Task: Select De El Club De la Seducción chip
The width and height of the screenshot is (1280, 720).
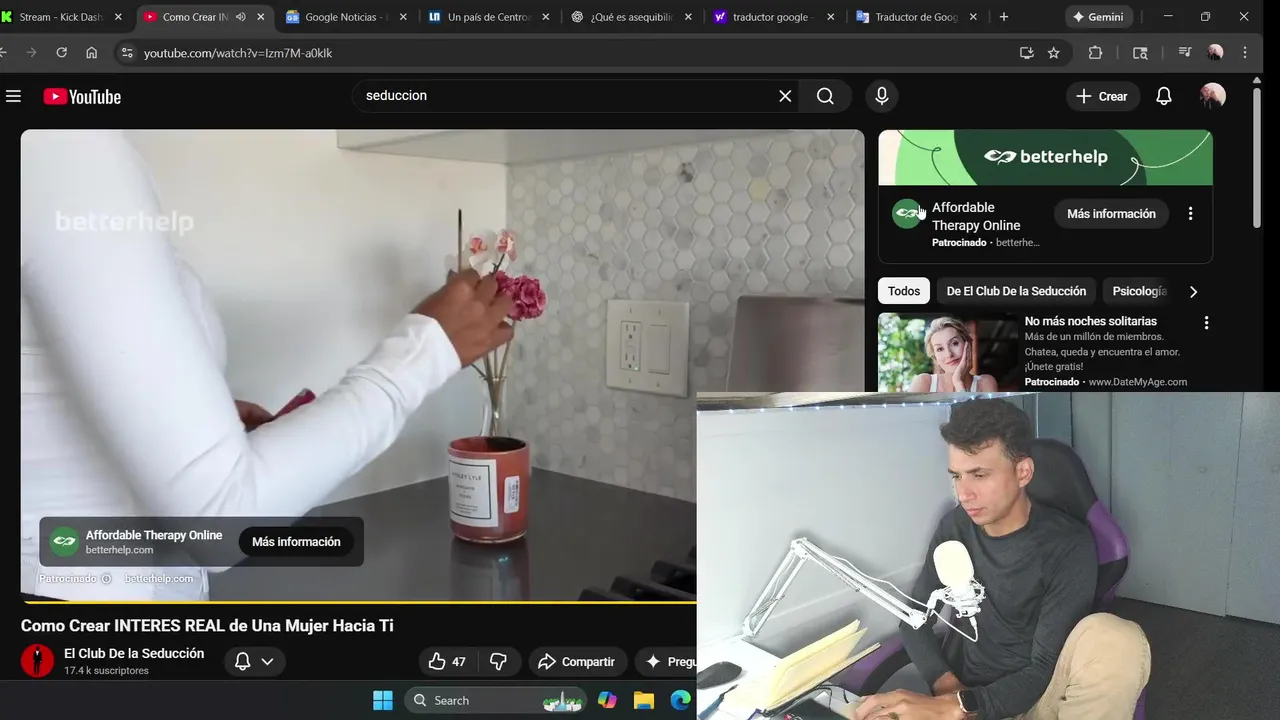Action: tap(1016, 291)
